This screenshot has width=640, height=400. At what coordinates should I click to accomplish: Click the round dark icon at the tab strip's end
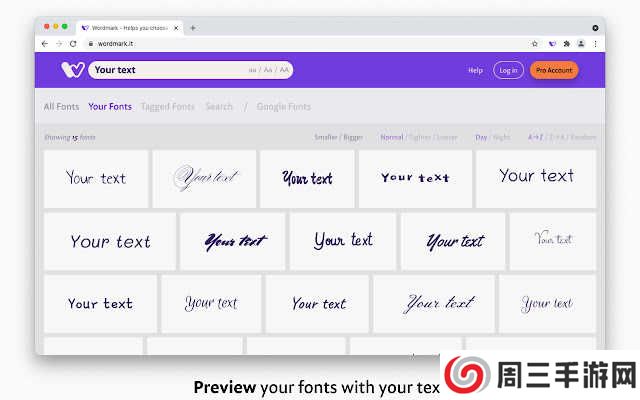pos(595,28)
